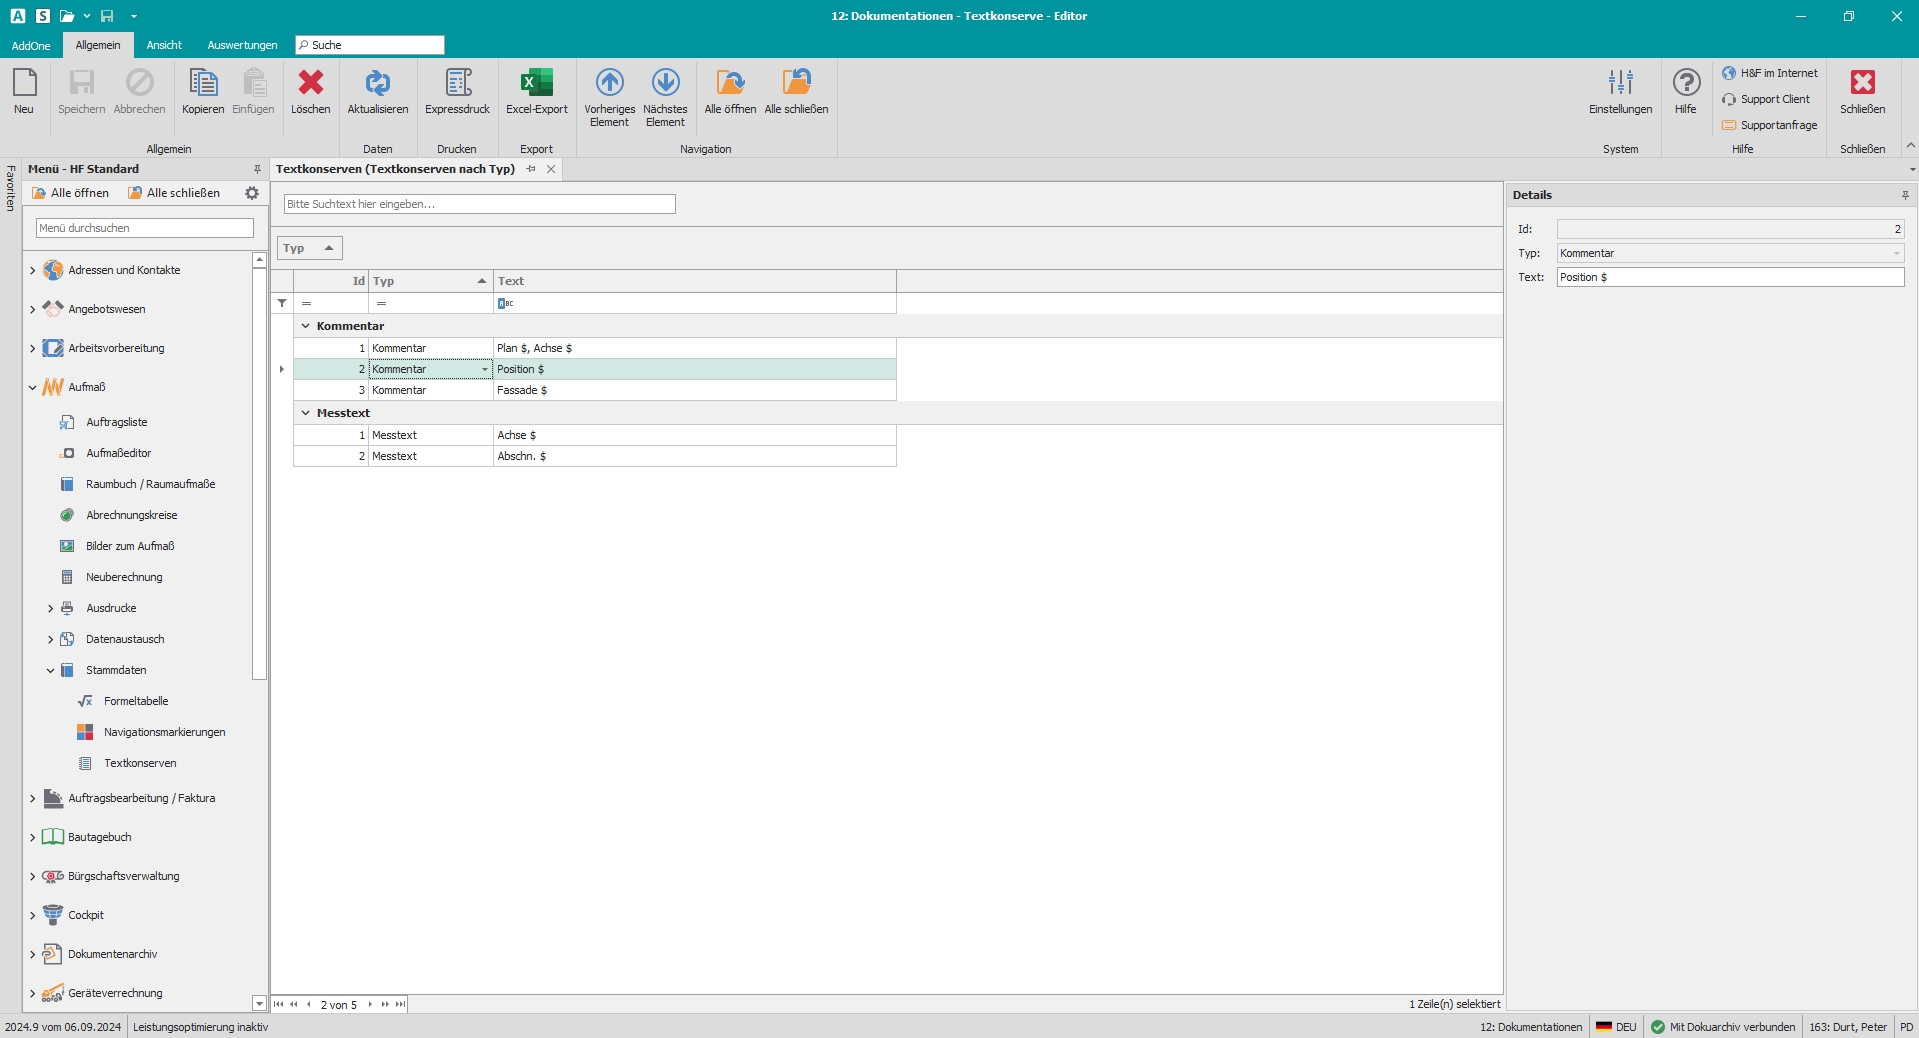1919x1038 pixels.
Task: Click the Löschen delete icon
Action: pos(310,83)
